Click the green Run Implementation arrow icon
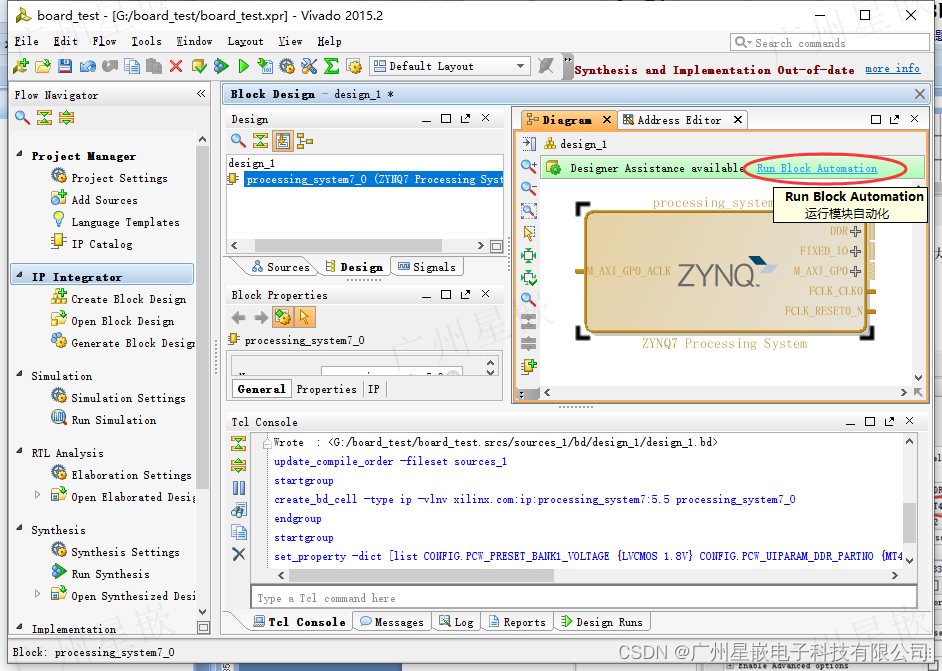Screen dimensions: 942x671 tap(243, 66)
